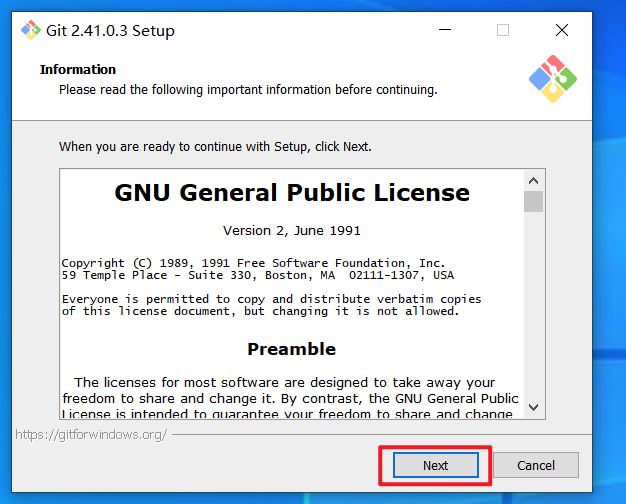This screenshot has width=626, height=504.
Task: Click the Git icon in the title bar
Action: click(31, 30)
